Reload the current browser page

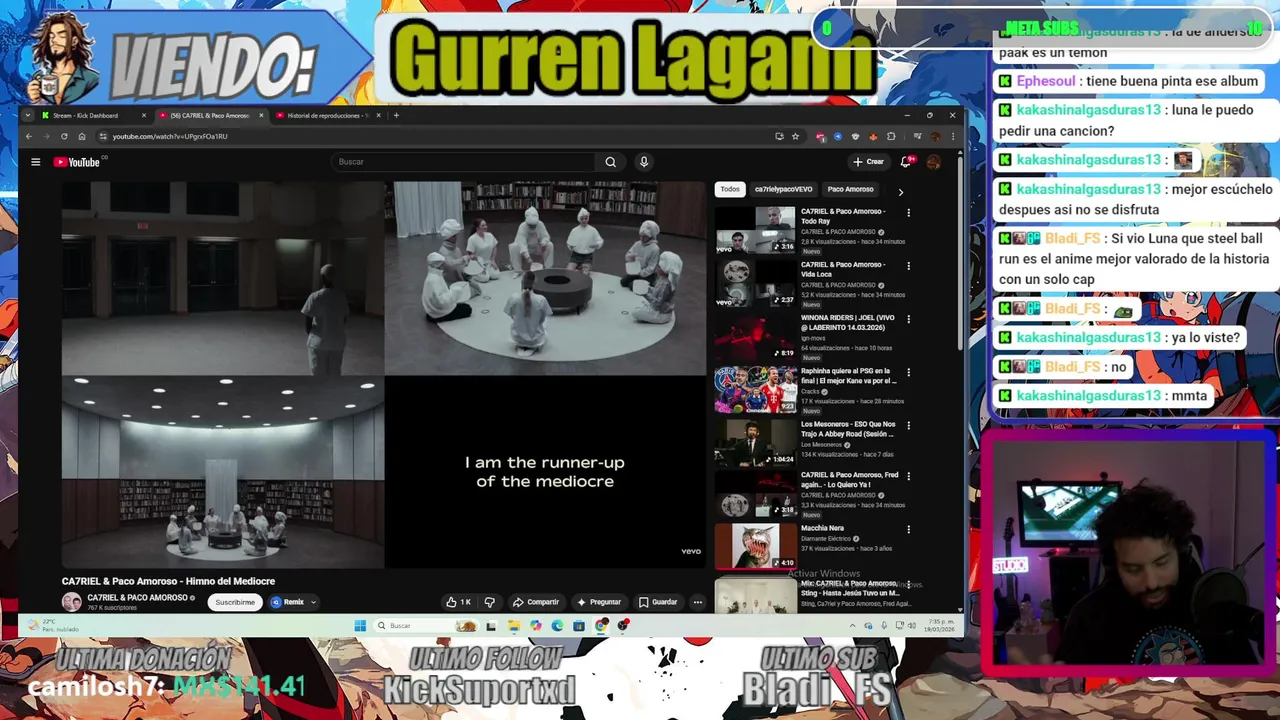click(64, 136)
